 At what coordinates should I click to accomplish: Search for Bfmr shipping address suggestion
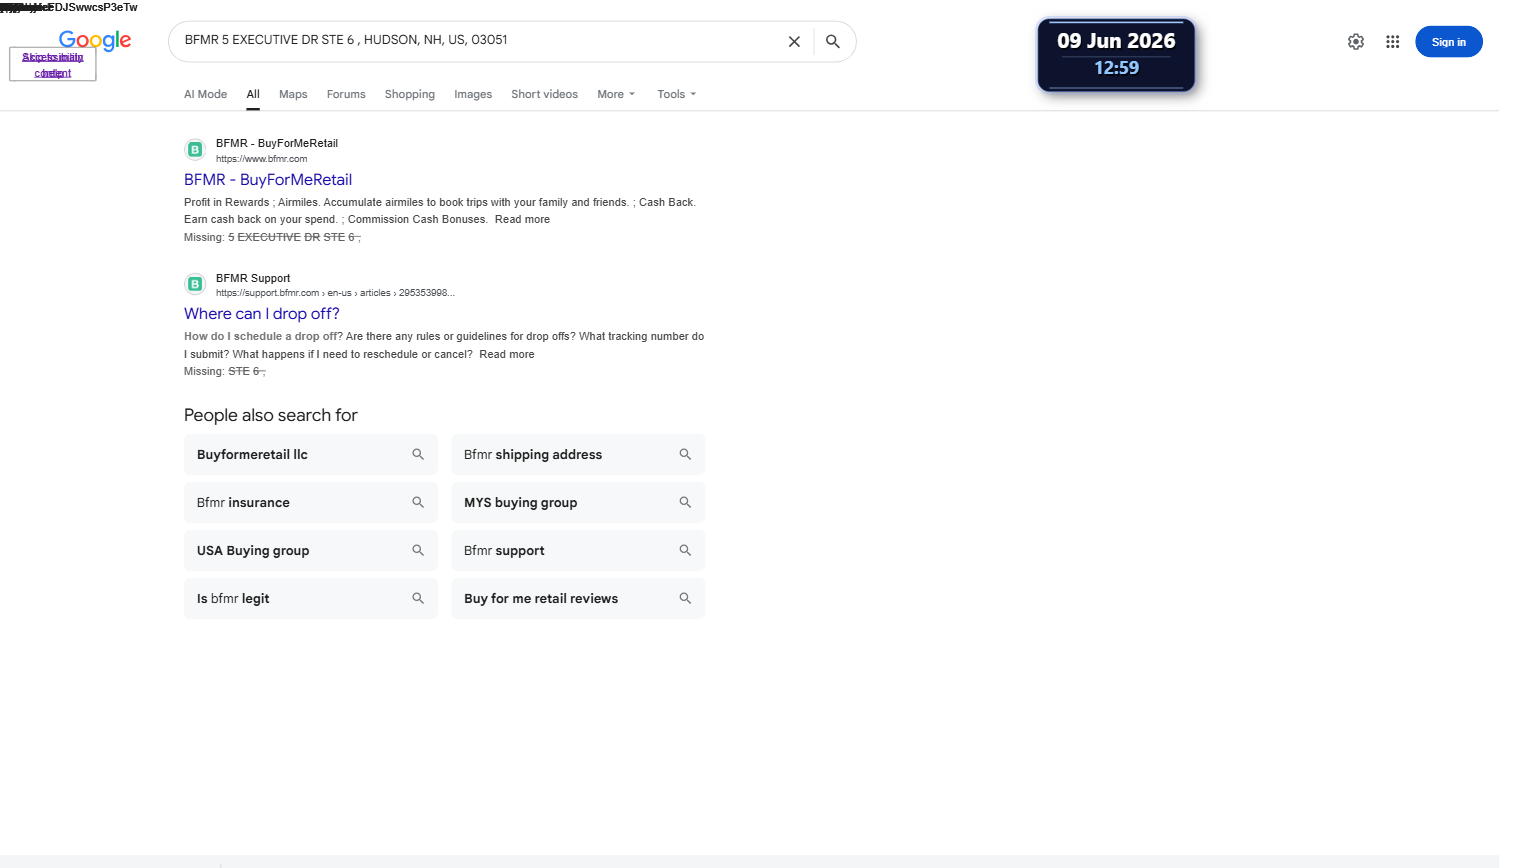(x=578, y=454)
